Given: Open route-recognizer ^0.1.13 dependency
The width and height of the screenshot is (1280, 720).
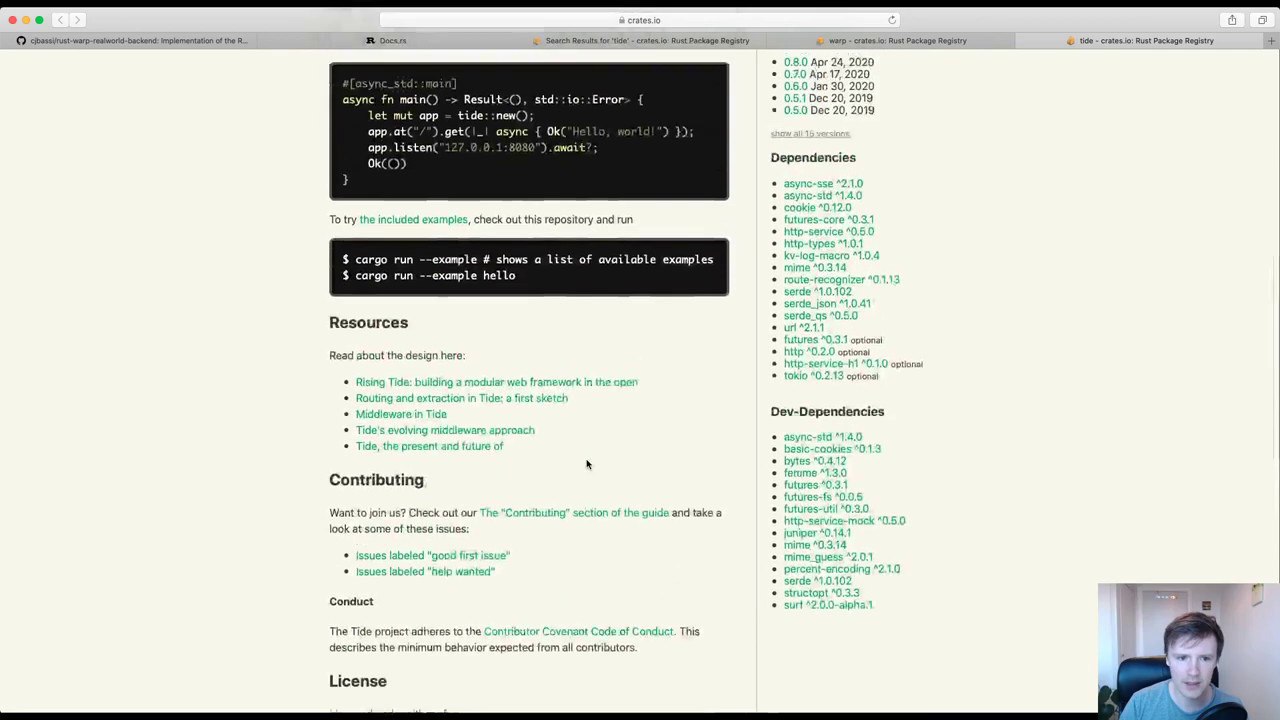Looking at the screenshot, I should pos(841,280).
